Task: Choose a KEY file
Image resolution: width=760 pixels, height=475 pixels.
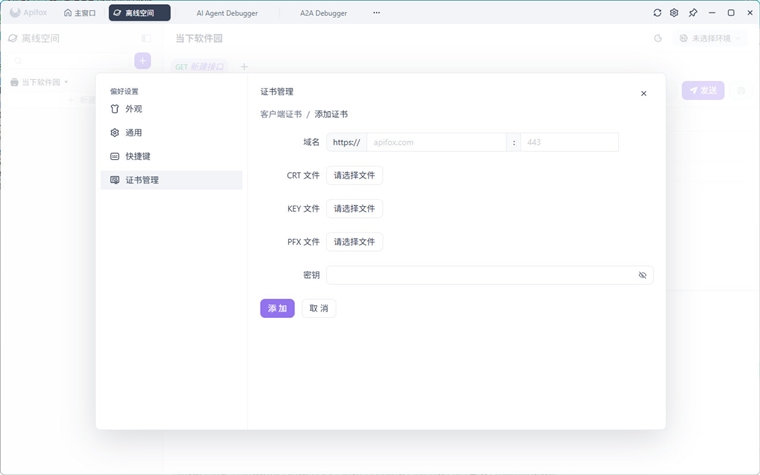Action: pyautogui.click(x=354, y=209)
